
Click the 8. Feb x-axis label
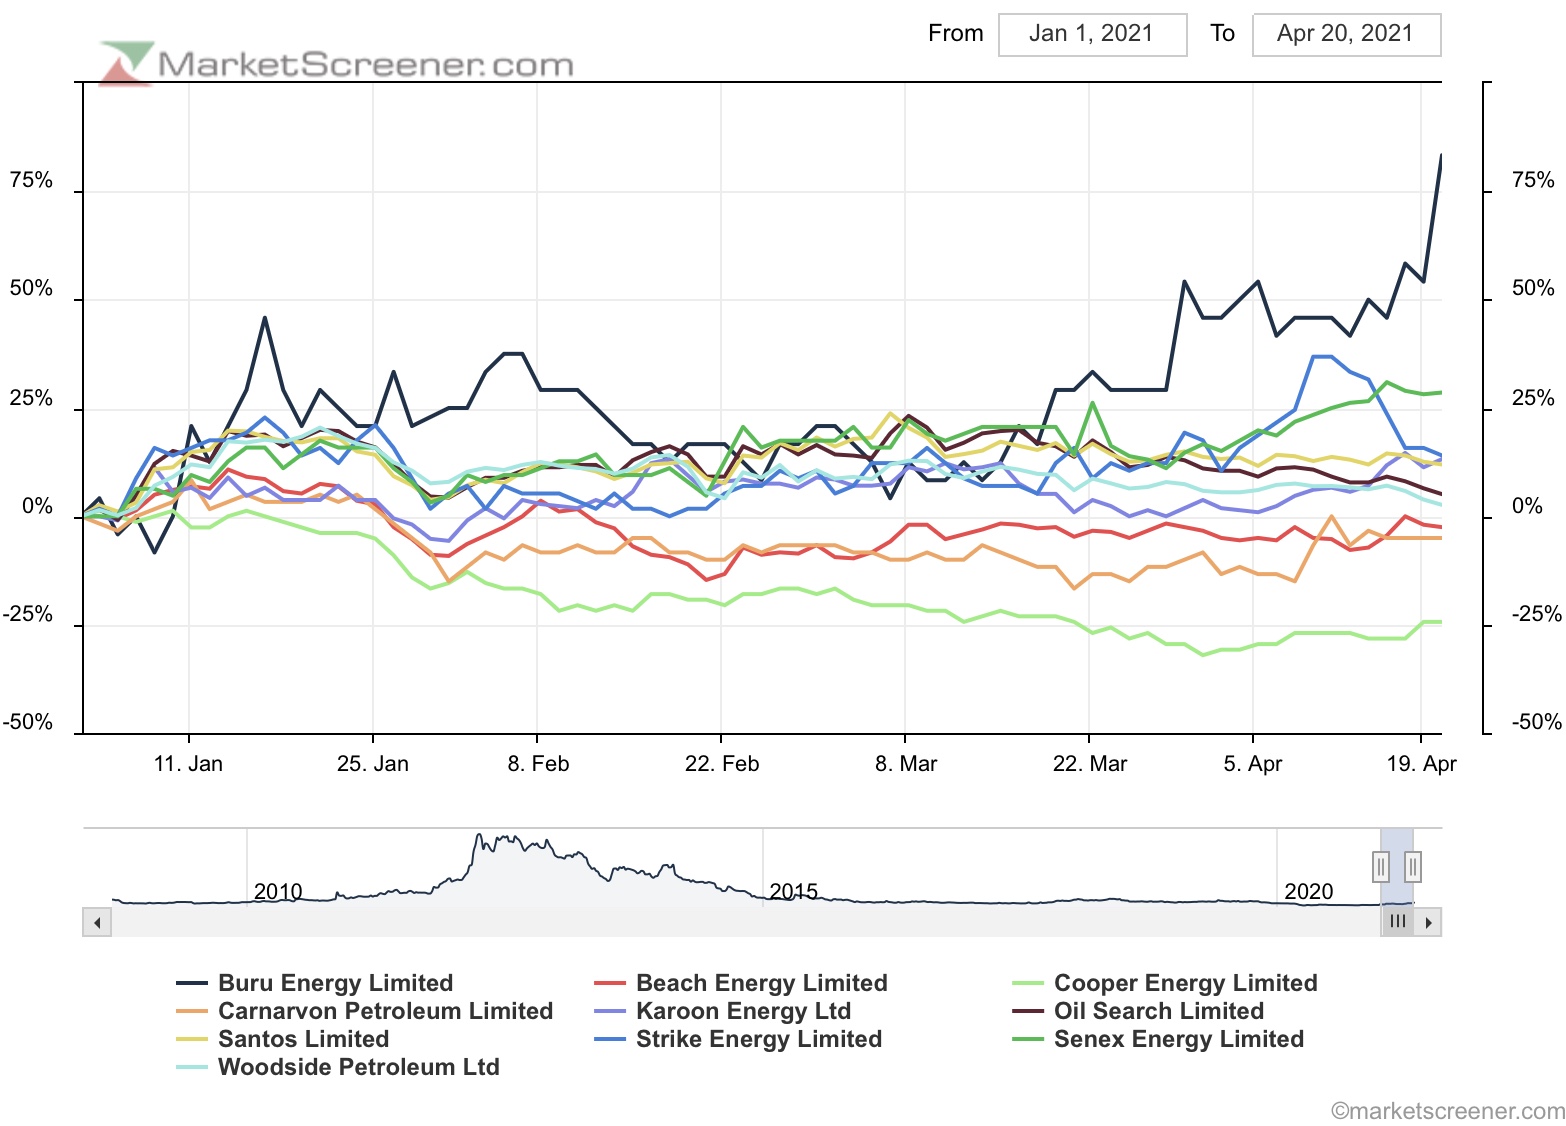coord(538,764)
